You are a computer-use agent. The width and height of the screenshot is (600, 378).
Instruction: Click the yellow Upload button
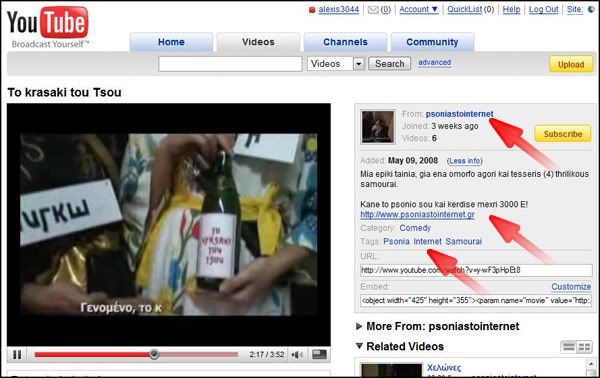point(571,64)
